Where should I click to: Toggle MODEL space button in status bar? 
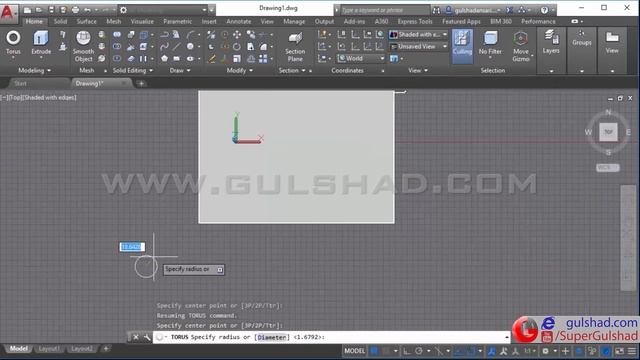[354, 351]
